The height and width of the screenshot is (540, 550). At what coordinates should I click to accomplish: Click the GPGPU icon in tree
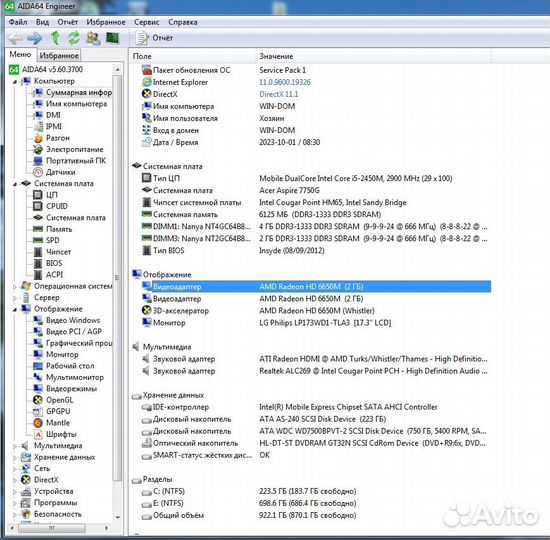(38, 411)
